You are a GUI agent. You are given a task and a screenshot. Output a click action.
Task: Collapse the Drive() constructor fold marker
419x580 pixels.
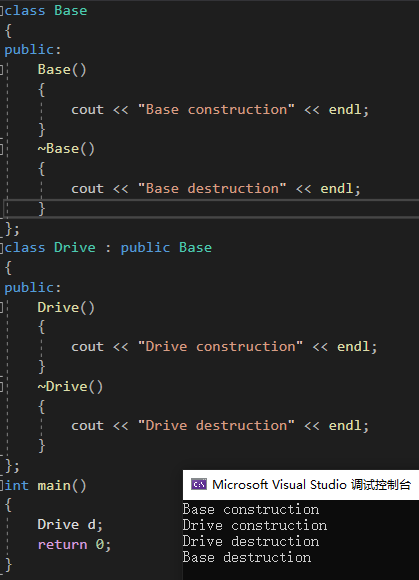coord(1,307)
